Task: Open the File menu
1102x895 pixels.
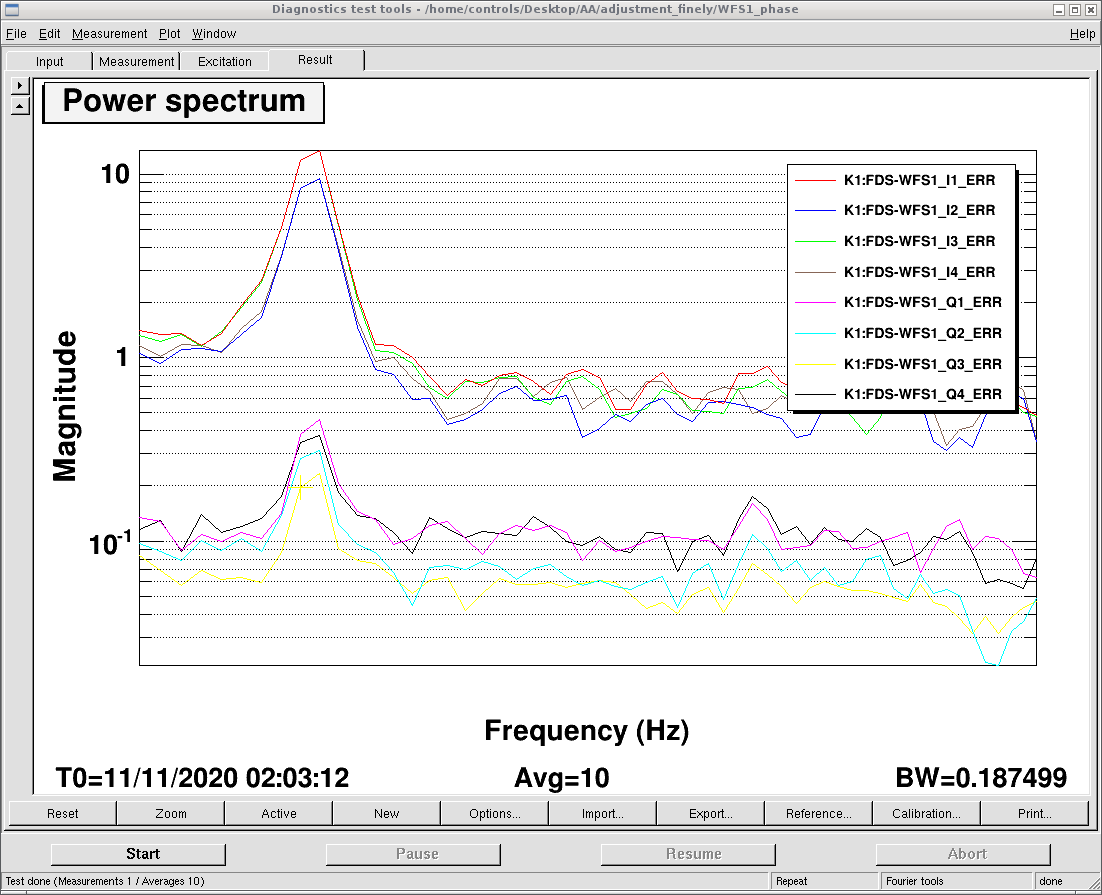Action: tap(16, 34)
